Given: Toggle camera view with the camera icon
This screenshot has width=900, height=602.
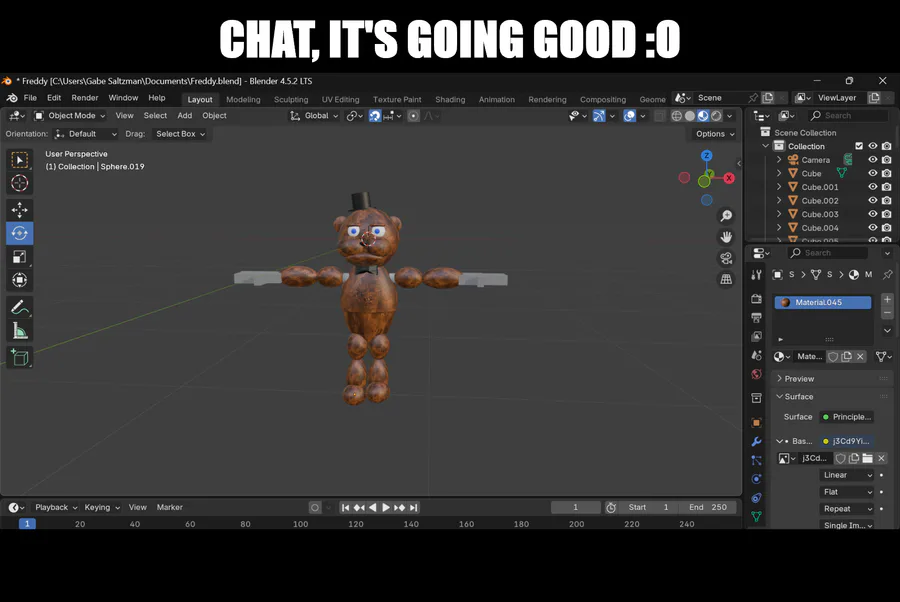Looking at the screenshot, I should click(x=726, y=258).
